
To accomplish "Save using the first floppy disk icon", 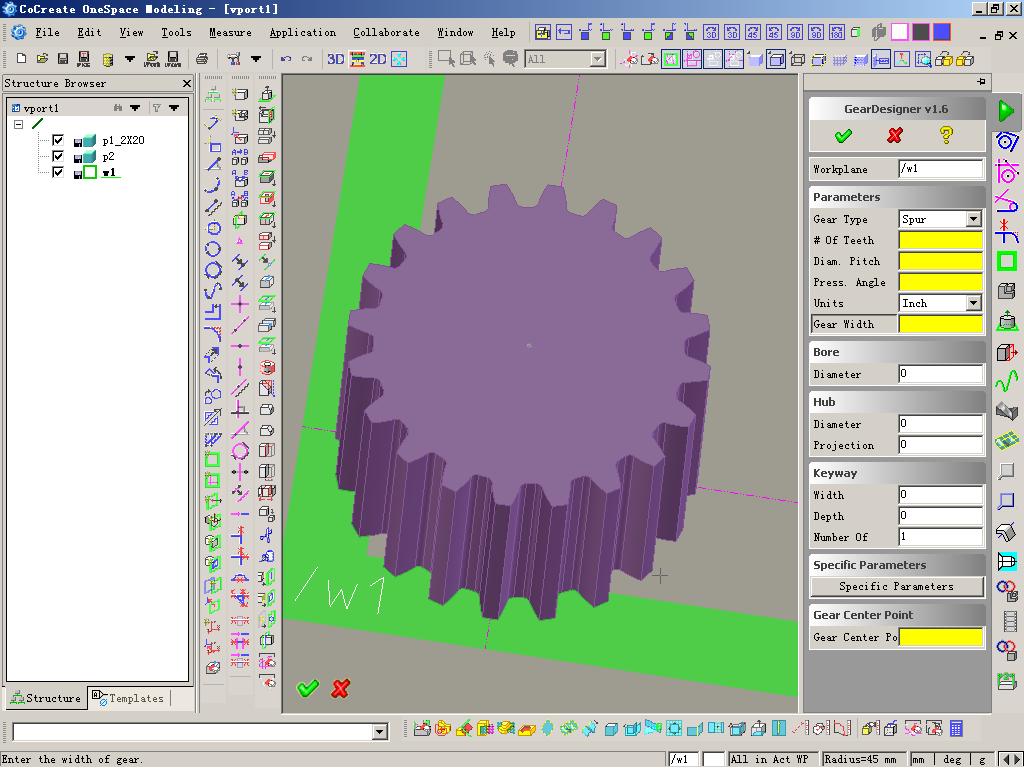I will [63, 59].
